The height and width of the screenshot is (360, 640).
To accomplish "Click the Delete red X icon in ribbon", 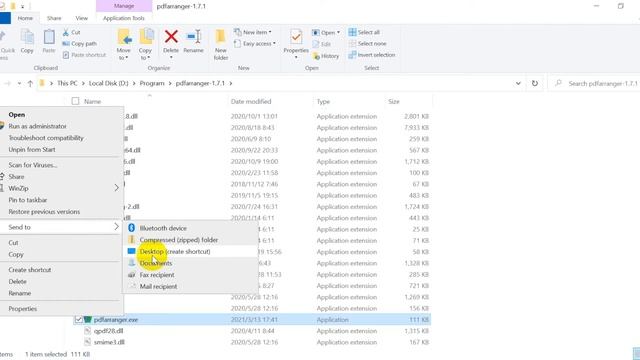I will pyautogui.click(x=171, y=37).
